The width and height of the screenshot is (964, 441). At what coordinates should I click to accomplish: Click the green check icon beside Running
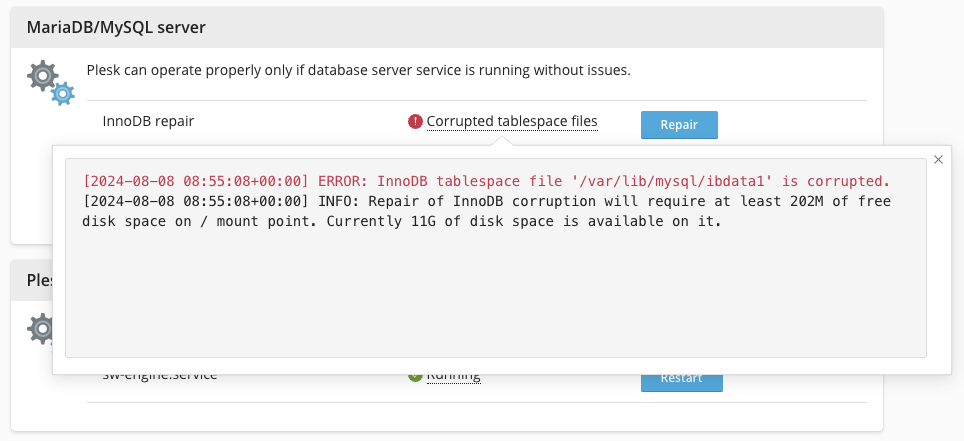coord(415,377)
